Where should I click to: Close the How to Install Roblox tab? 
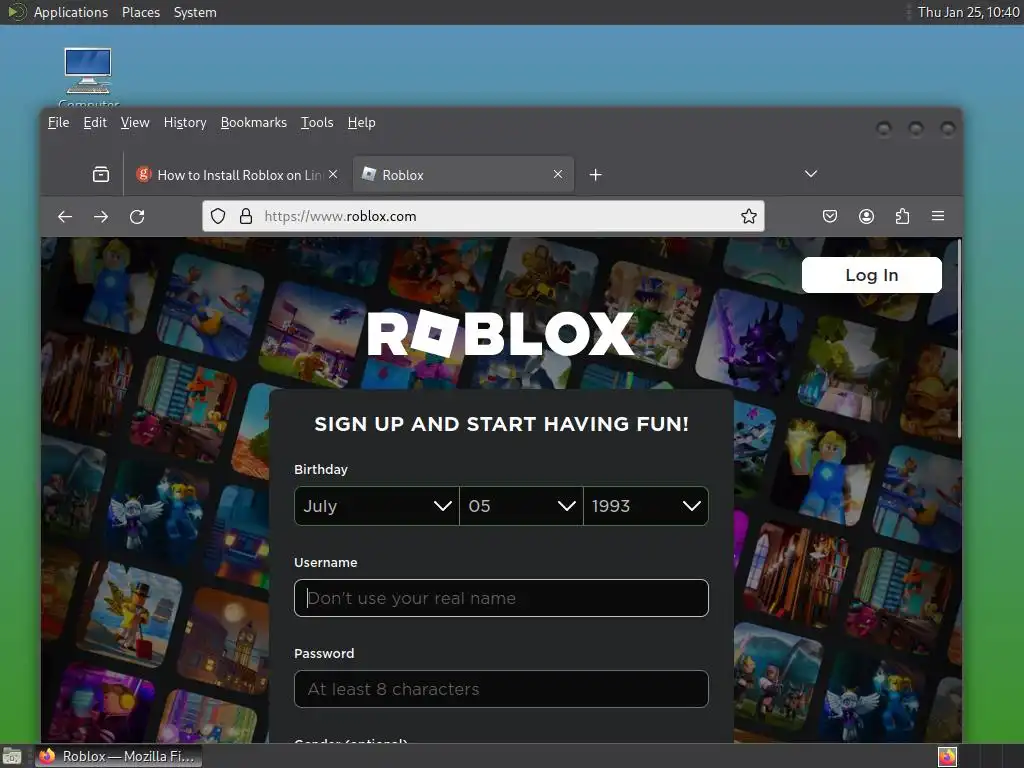pos(333,174)
